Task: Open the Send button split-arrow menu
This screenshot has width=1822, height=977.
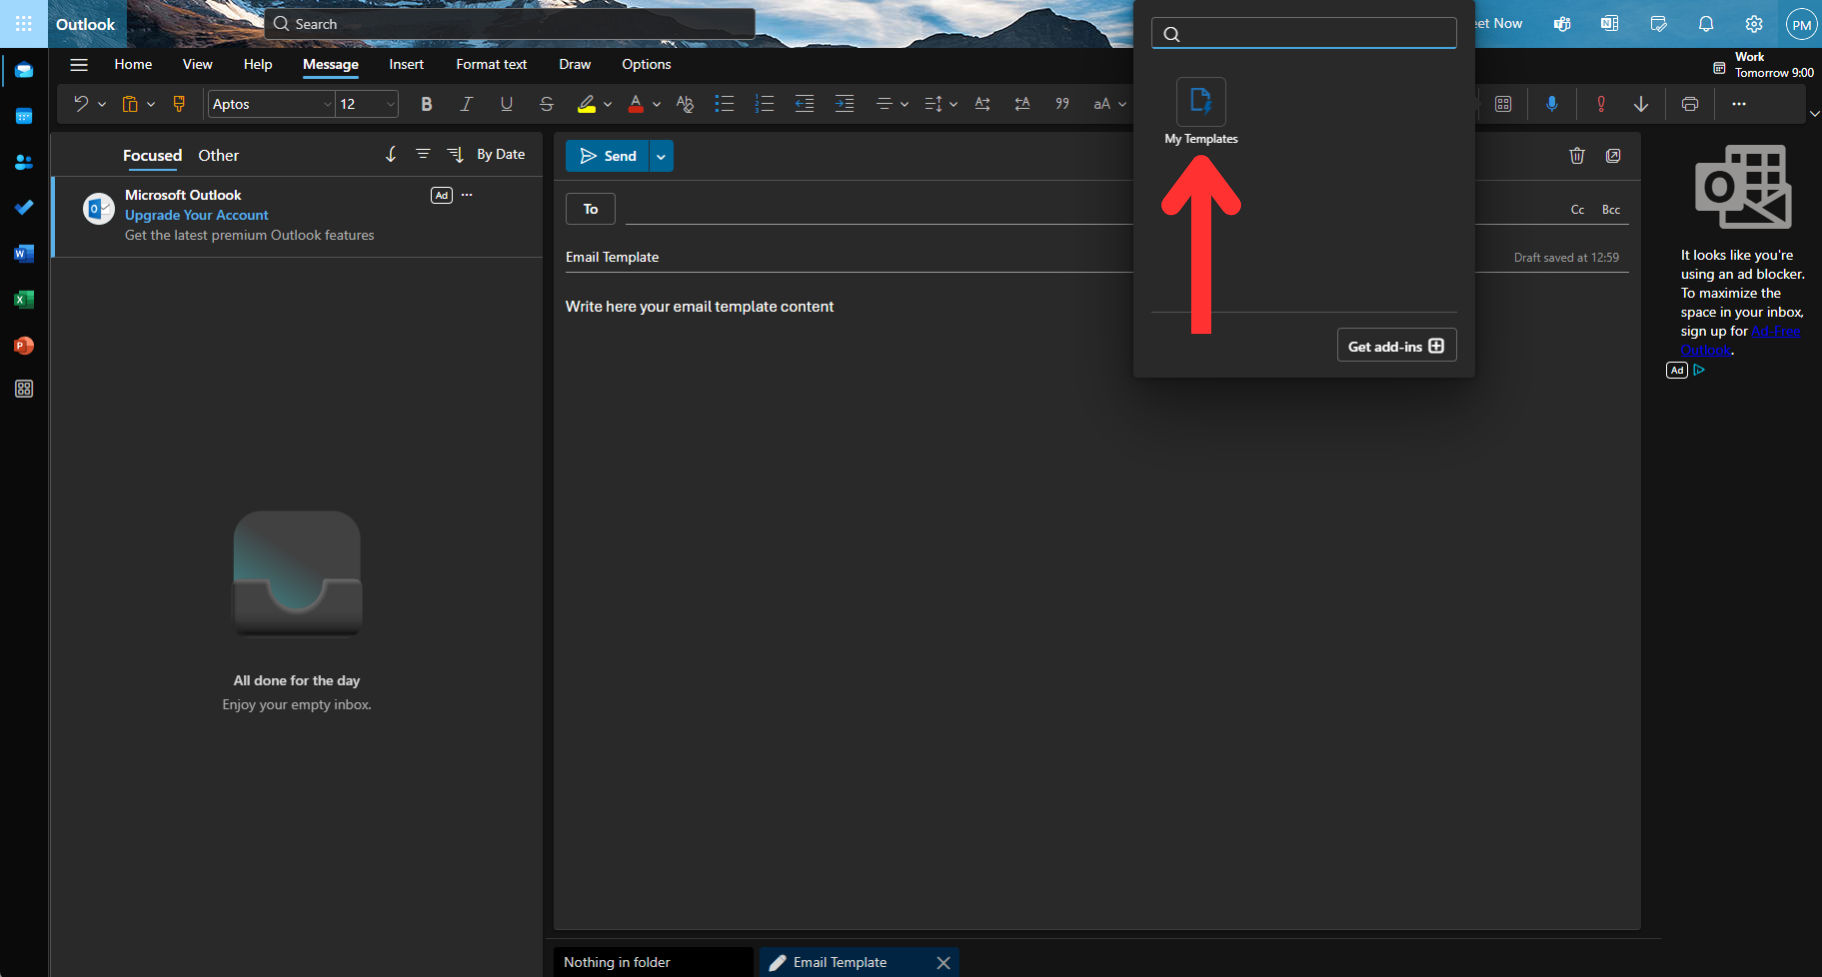Action: (660, 155)
